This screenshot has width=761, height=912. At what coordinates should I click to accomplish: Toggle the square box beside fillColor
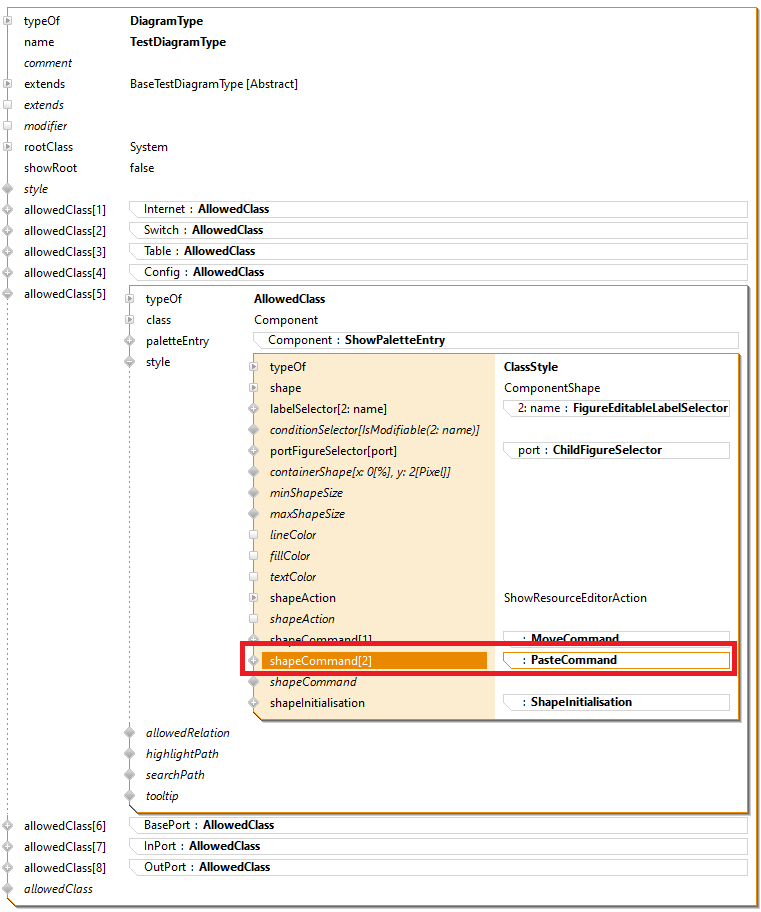[x=253, y=556]
